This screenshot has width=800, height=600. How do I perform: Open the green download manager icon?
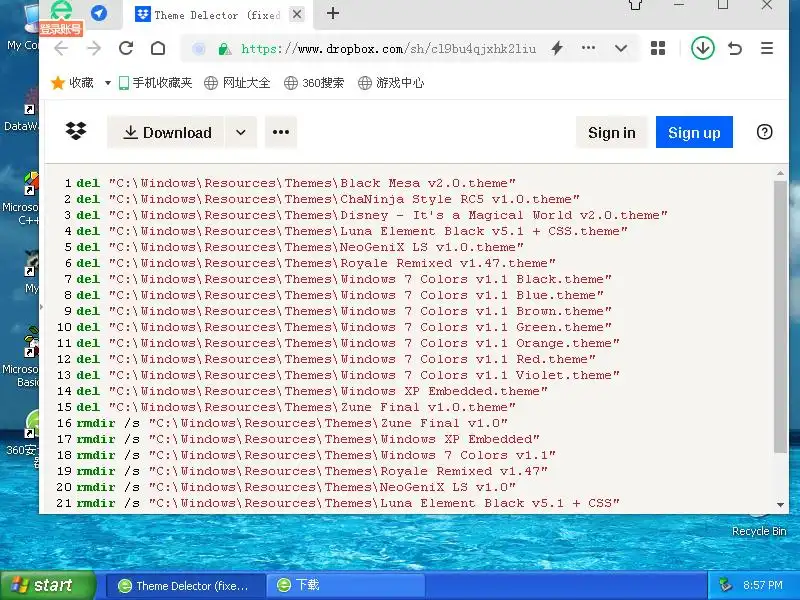703,48
